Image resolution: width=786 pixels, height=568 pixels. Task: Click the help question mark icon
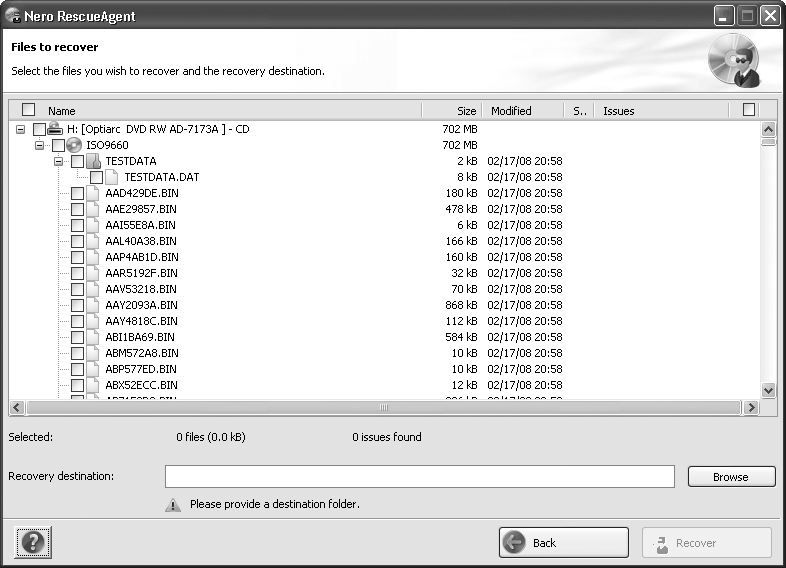[33, 543]
